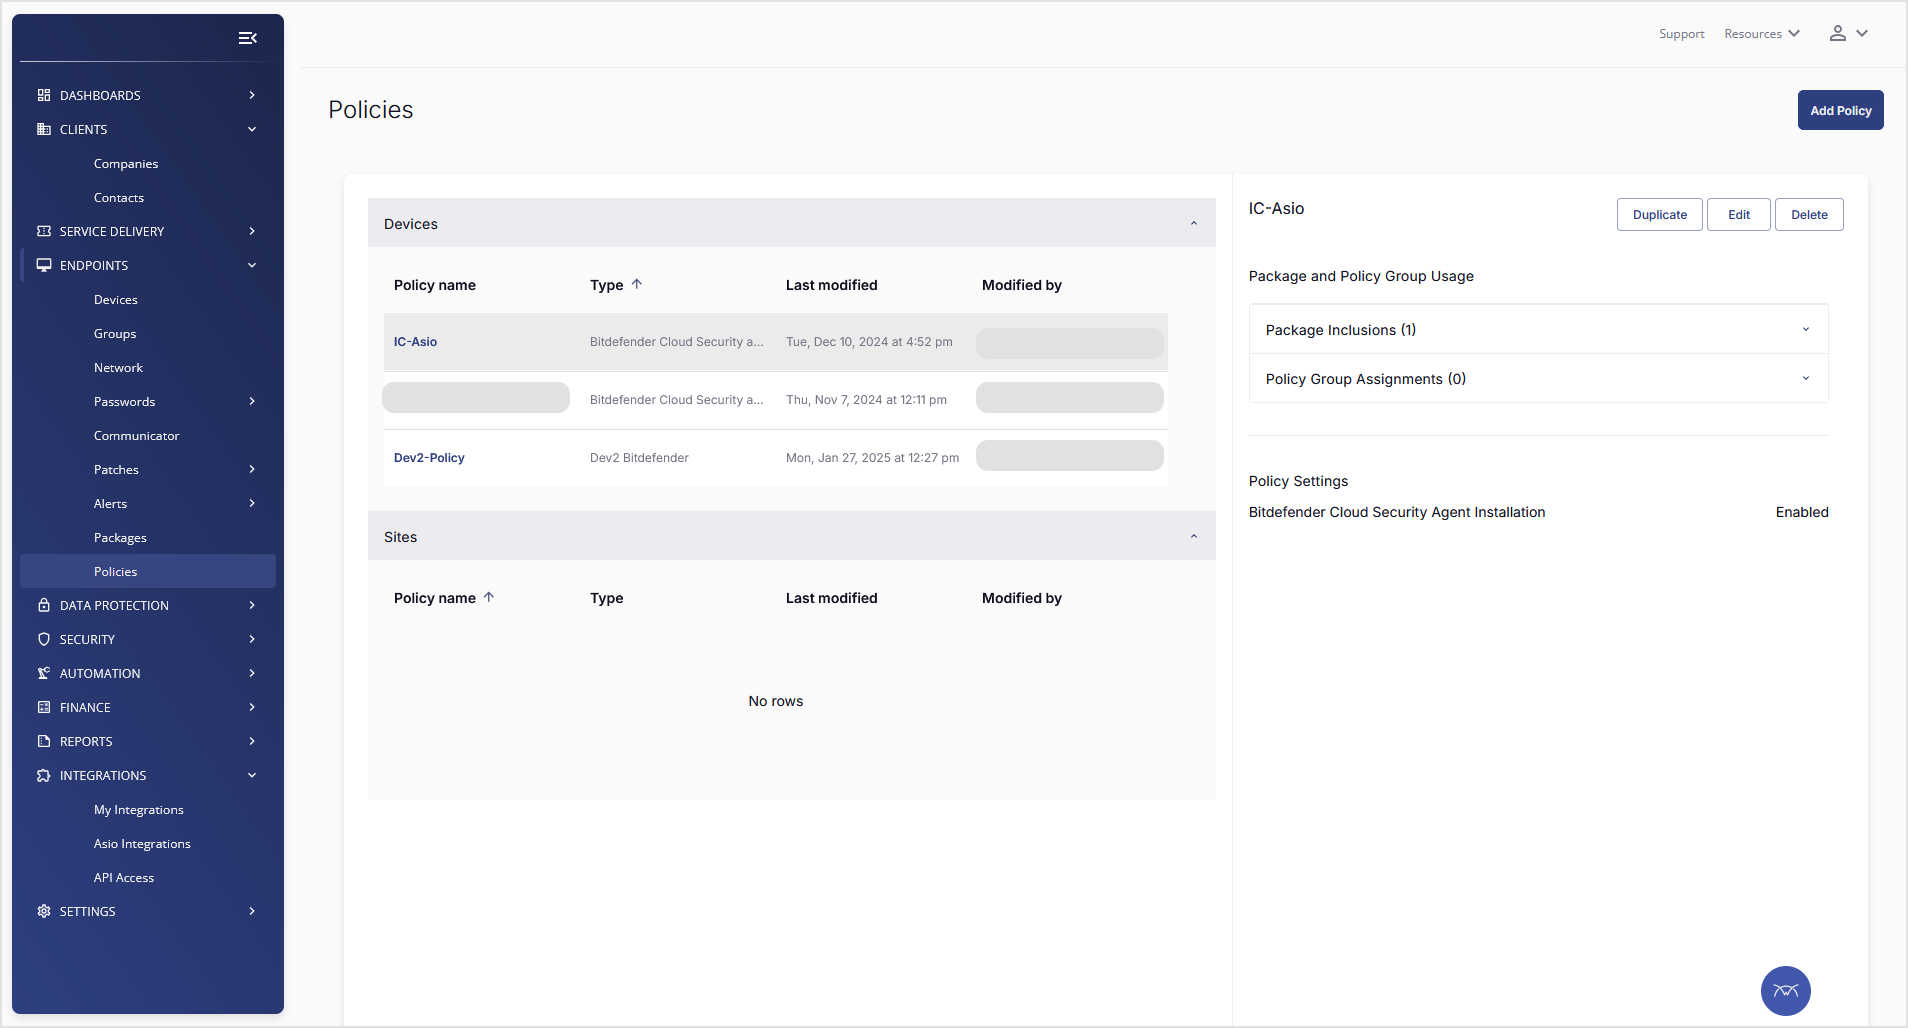The image size is (1908, 1028).
Task: Duplicate the IC-Asio policy
Action: [x=1659, y=215]
